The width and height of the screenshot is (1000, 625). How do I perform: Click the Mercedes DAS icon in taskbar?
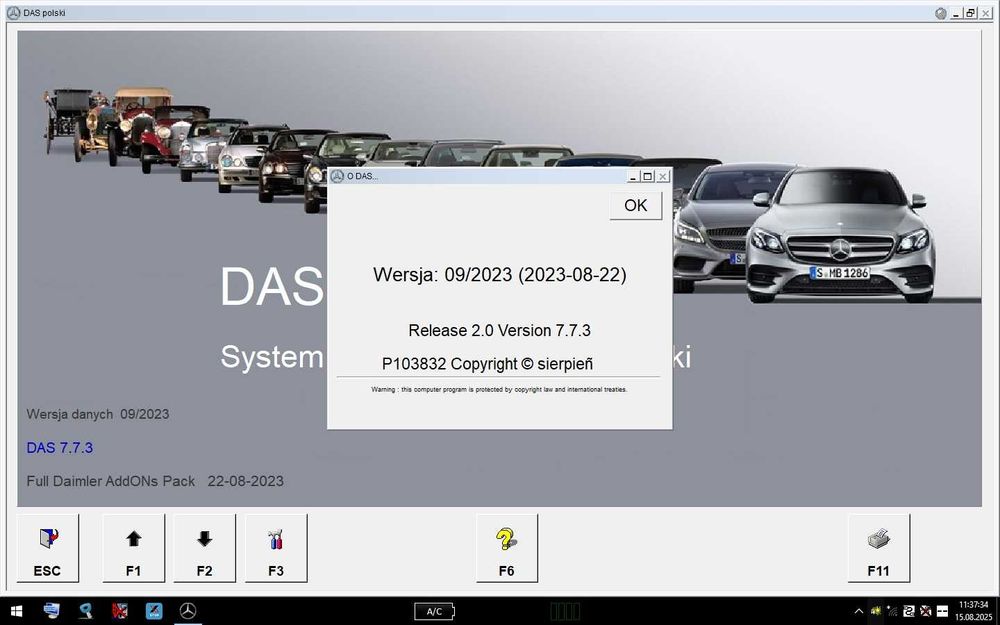(x=188, y=611)
